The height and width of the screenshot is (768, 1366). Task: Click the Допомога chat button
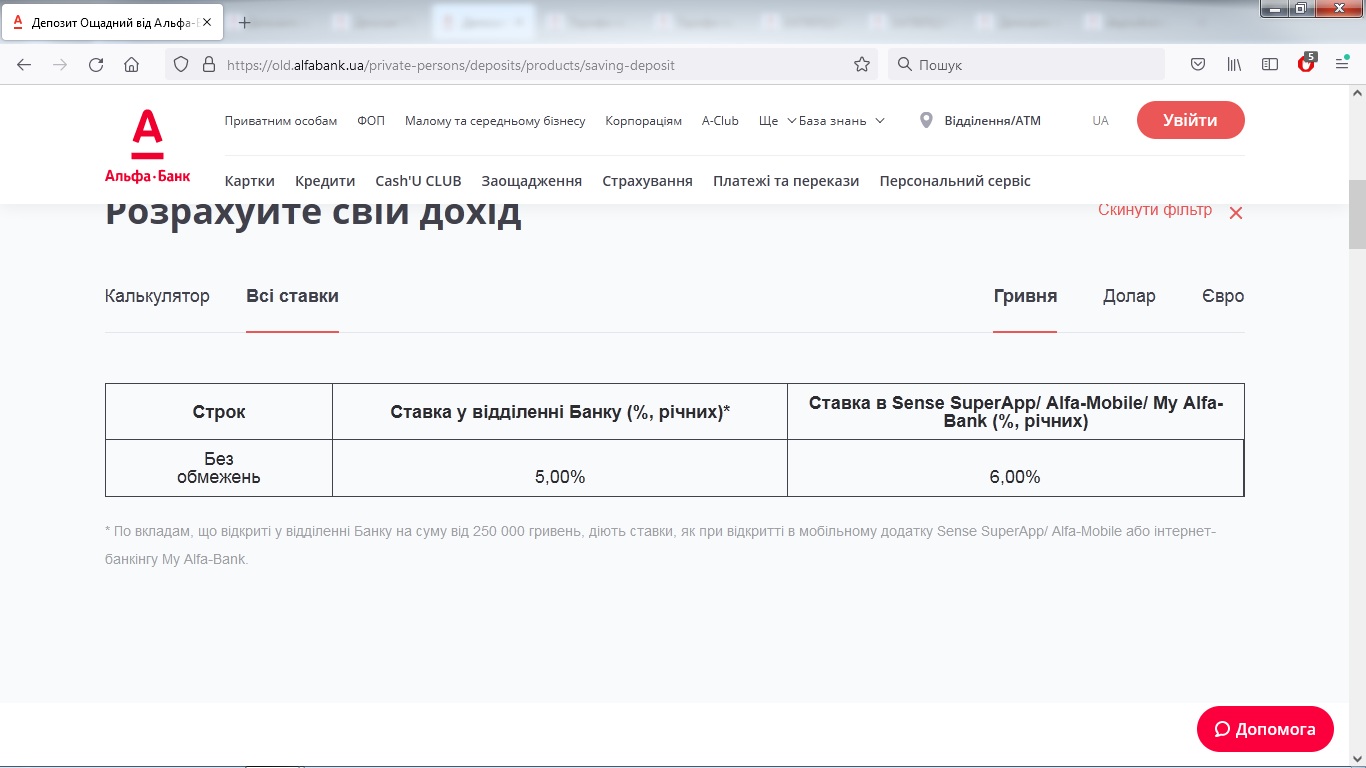(1265, 729)
